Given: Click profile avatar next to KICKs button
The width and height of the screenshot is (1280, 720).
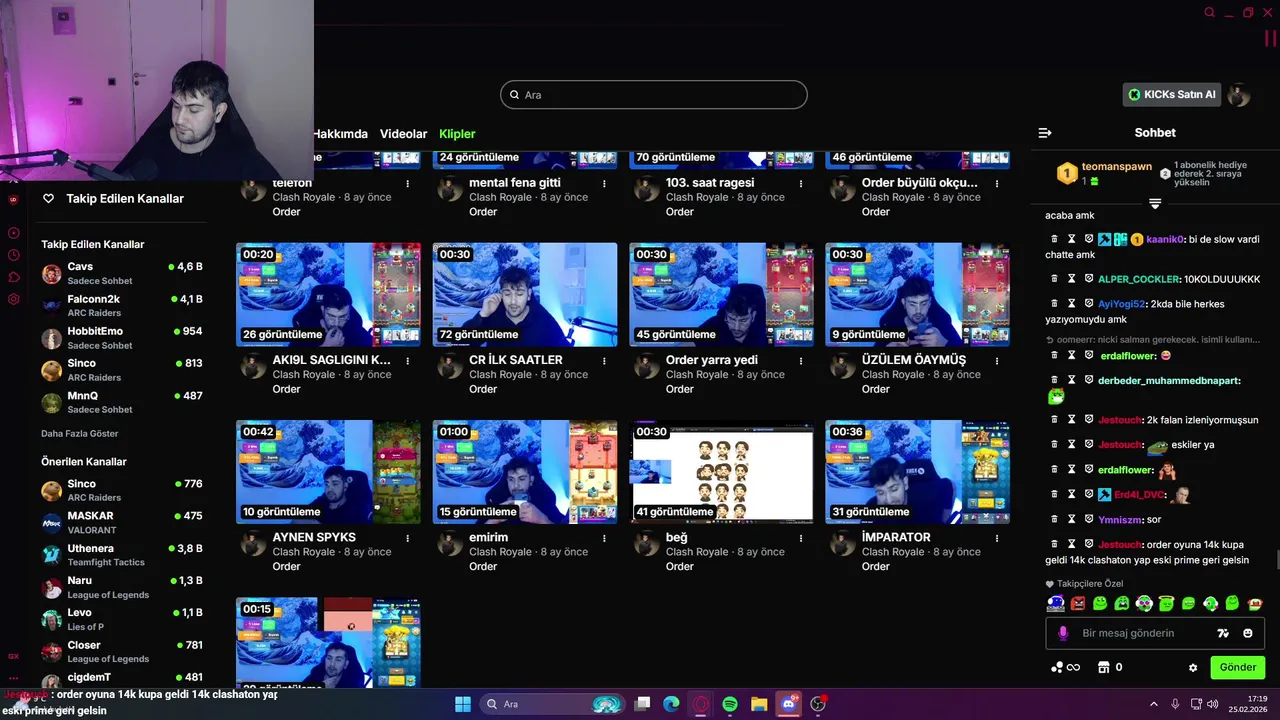Looking at the screenshot, I should pos(1239,95).
